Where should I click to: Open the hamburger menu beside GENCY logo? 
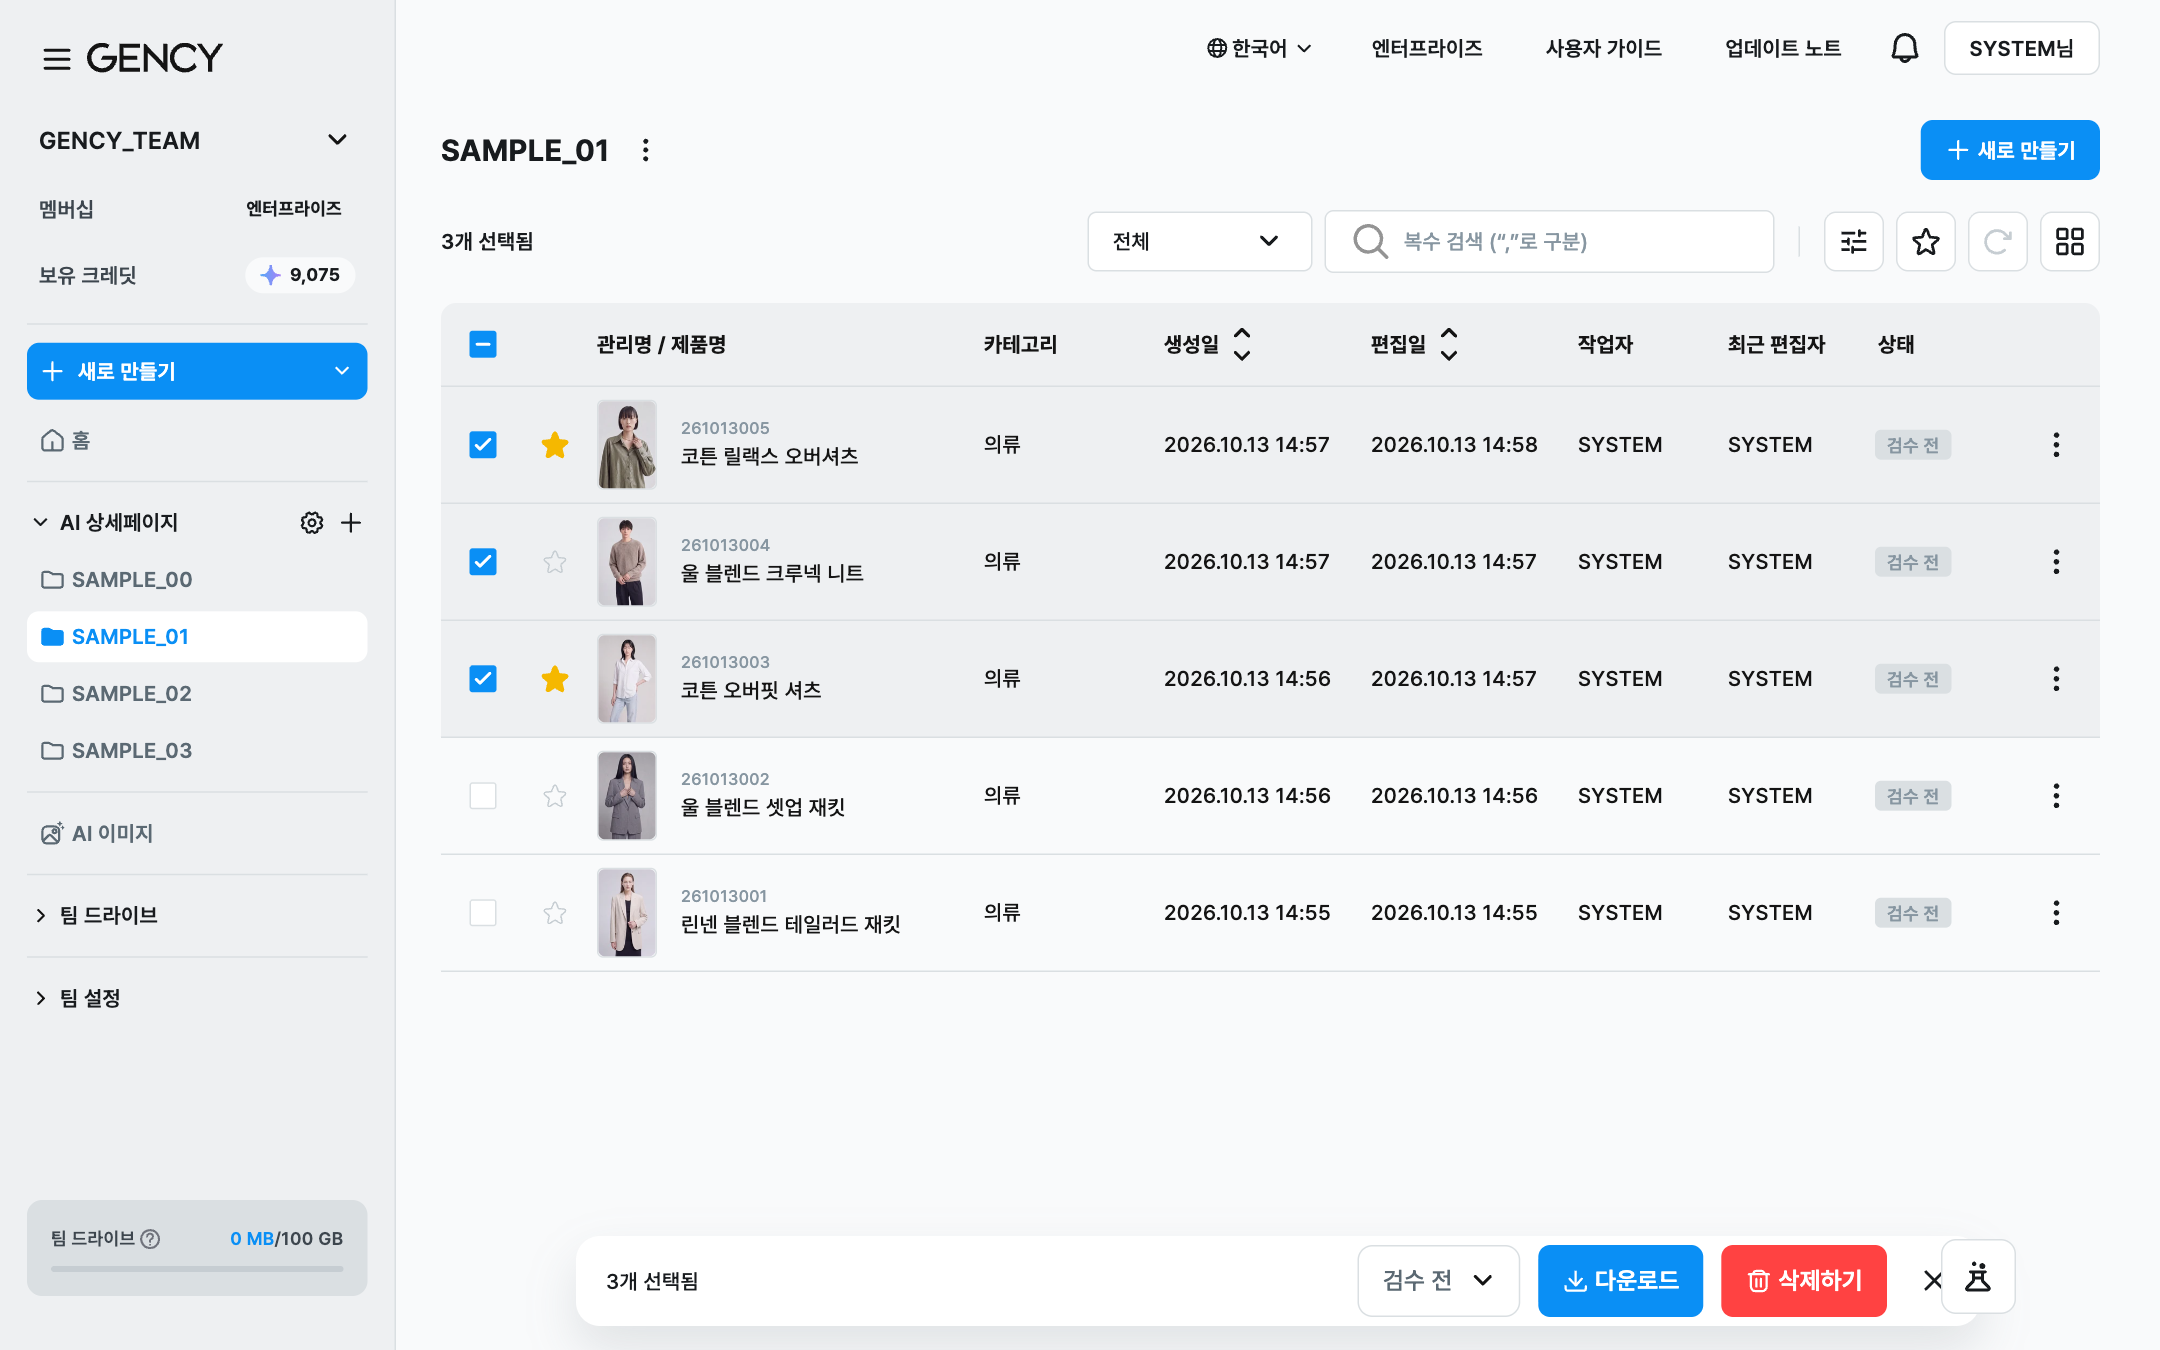tap(57, 59)
